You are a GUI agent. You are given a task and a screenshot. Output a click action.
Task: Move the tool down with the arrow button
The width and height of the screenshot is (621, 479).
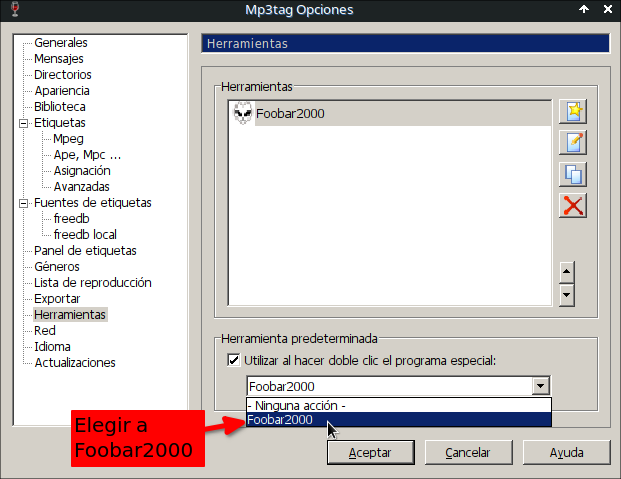tap(567, 295)
